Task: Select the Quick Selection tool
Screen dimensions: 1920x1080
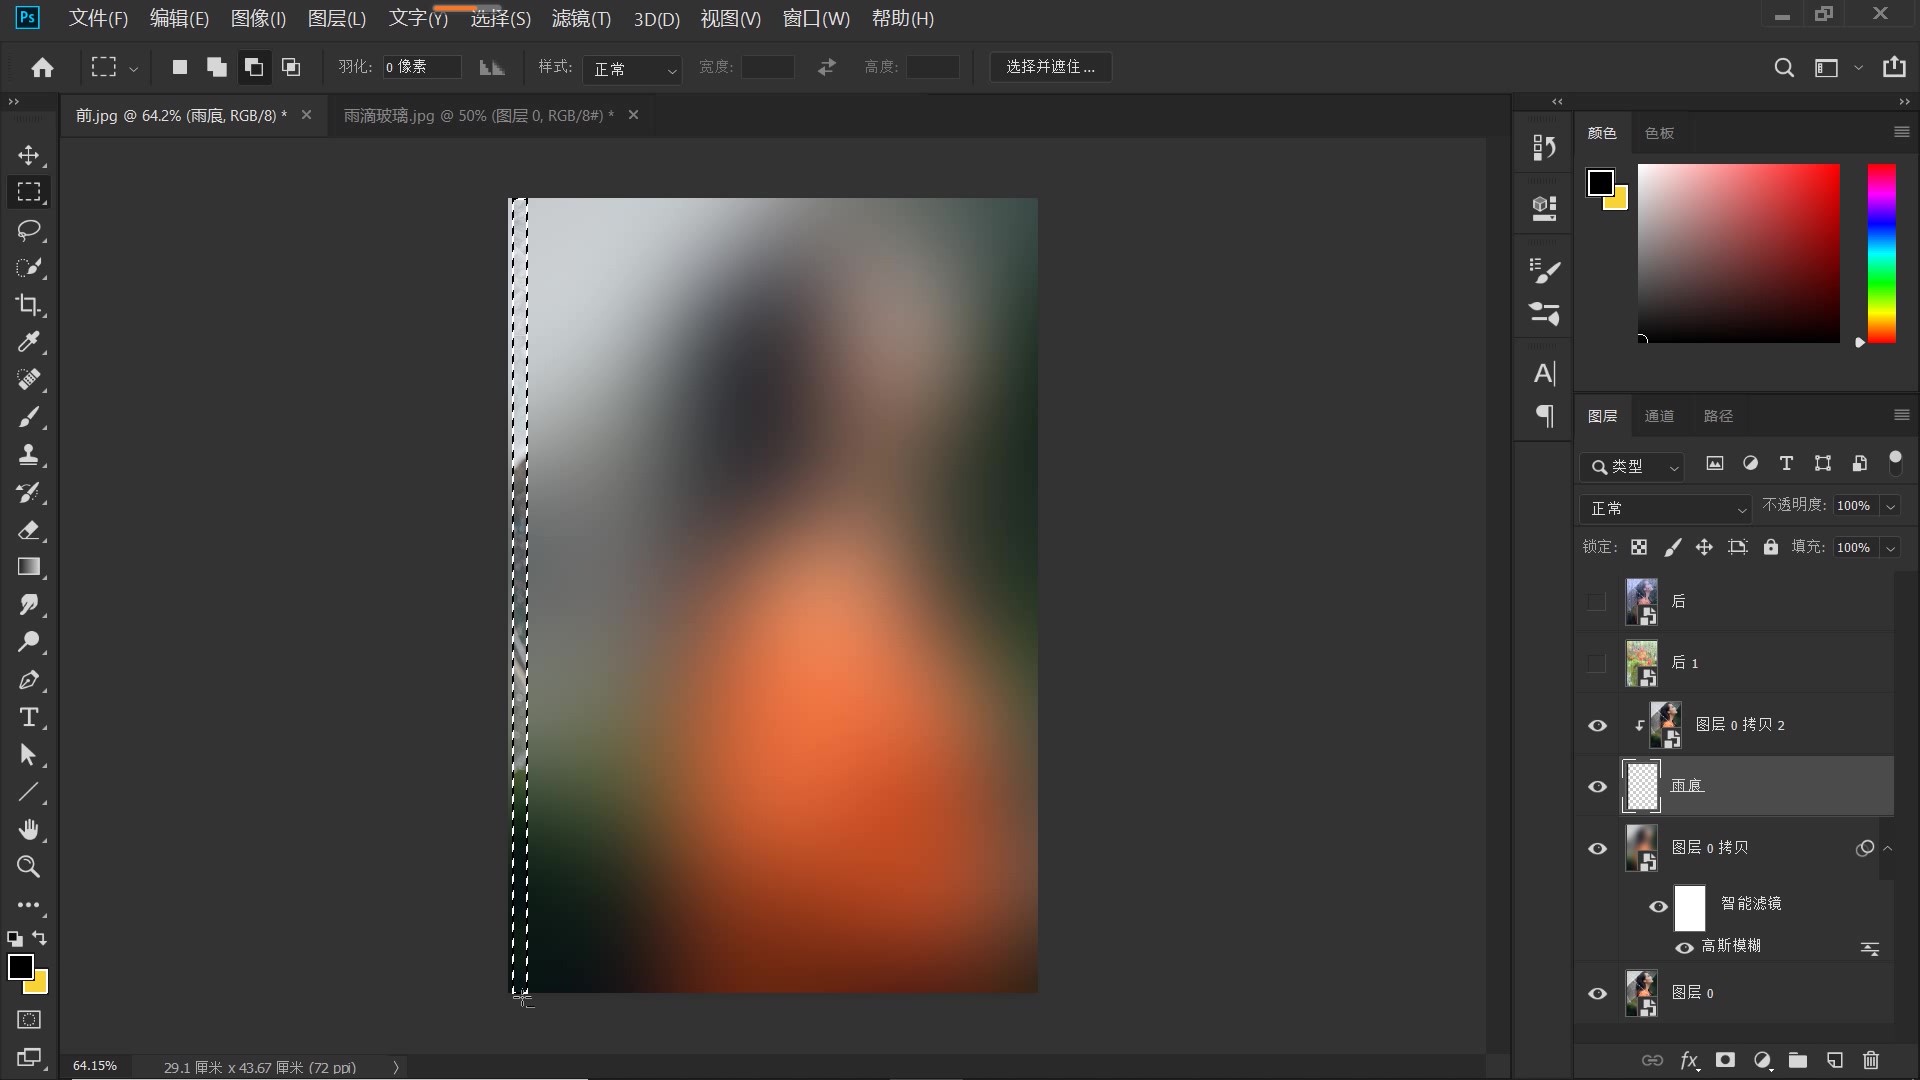Action: (x=29, y=268)
